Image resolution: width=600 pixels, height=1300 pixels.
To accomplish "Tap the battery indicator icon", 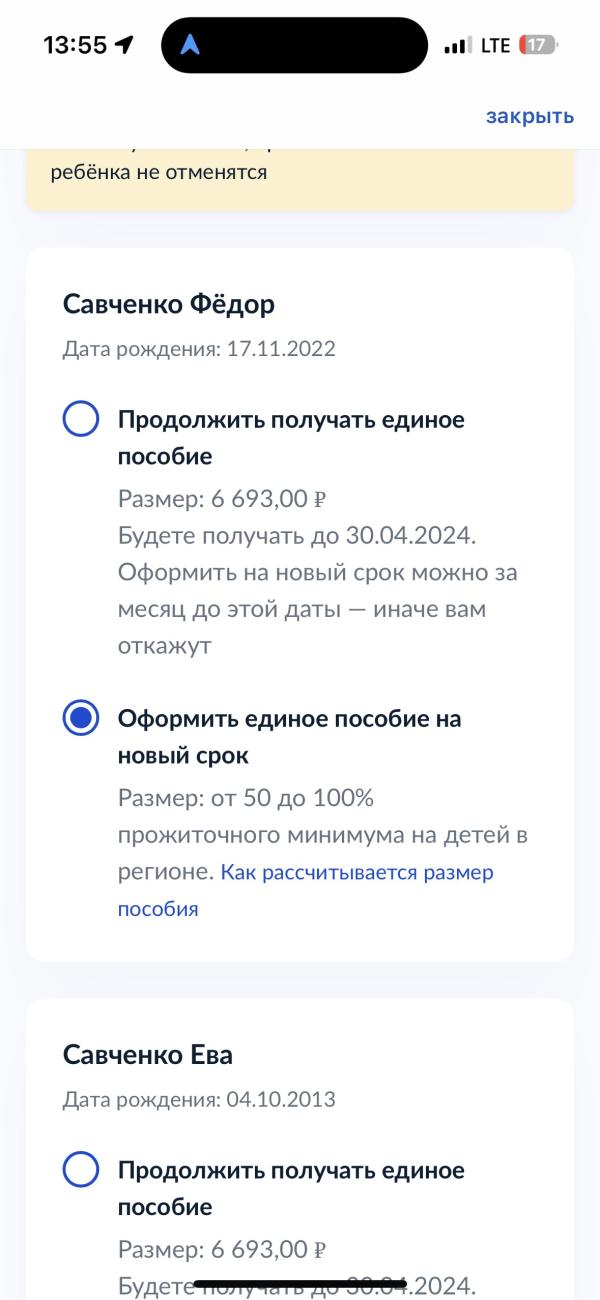I will click(540, 45).
